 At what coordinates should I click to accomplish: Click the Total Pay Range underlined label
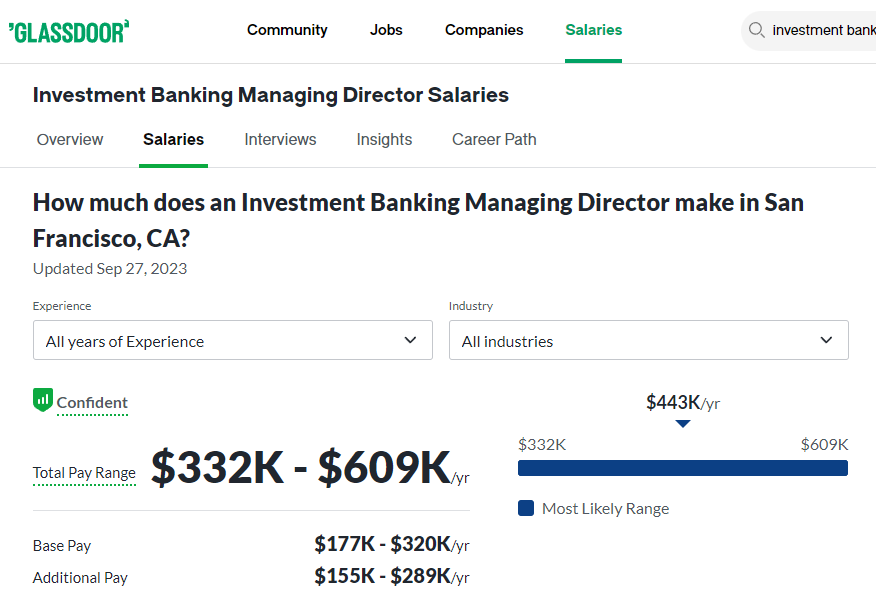pos(84,473)
